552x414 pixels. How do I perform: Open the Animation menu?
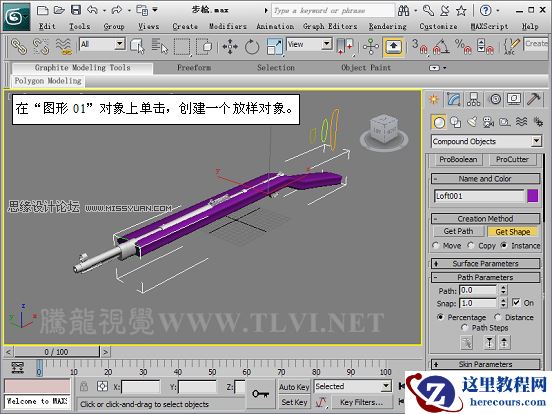click(275, 26)
